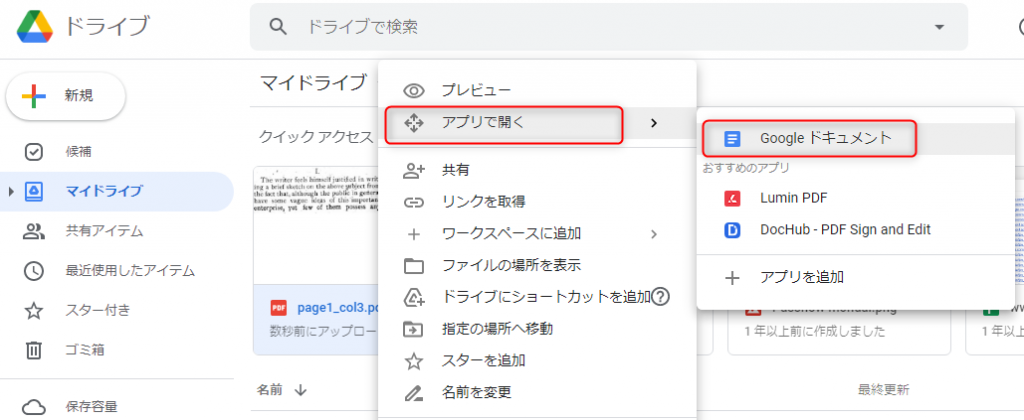Select Share (共有) in context menu
1024x420 pixels.
(456, 171)
